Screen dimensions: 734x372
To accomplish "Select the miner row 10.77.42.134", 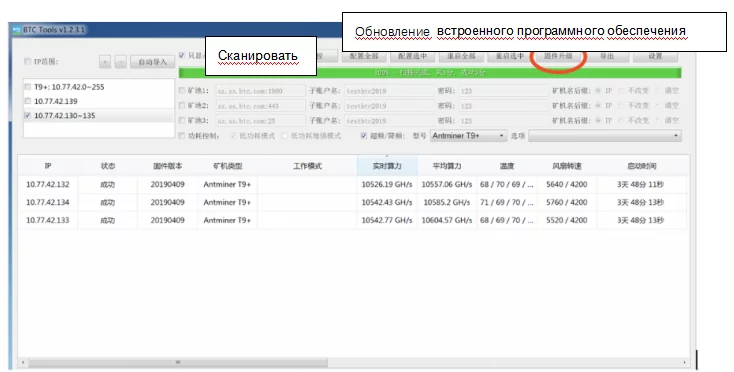I will coord(352,202).
